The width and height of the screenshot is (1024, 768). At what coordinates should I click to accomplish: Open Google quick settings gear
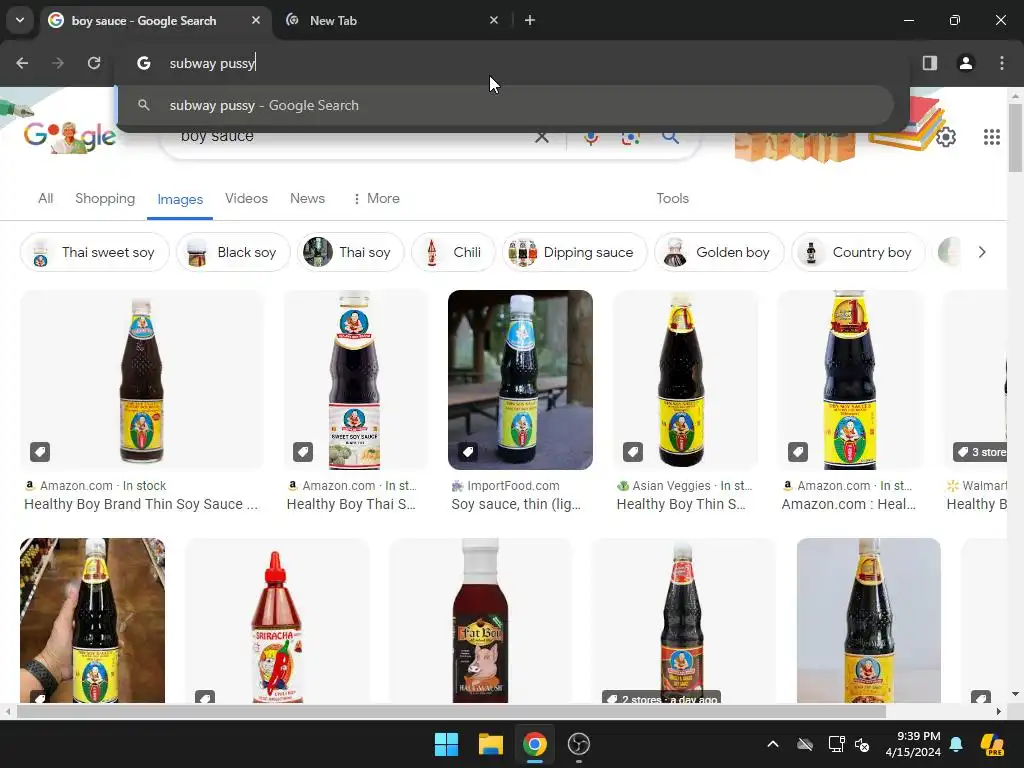pos(946,136)
